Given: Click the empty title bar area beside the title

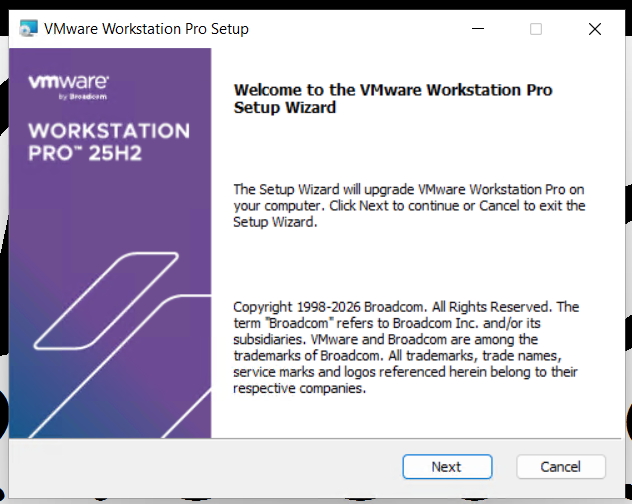Looking at the screenshot, I should tap(350, 29).
